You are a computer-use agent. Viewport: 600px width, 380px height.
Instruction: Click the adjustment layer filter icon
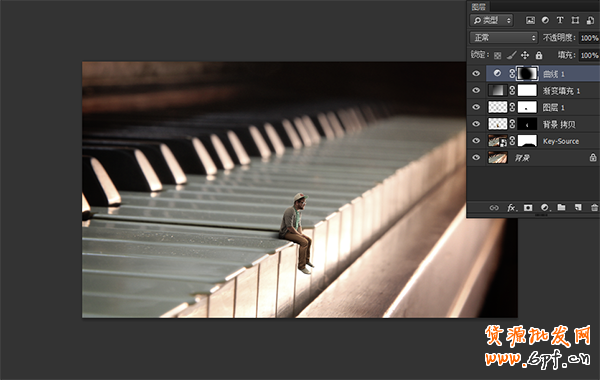545,20
